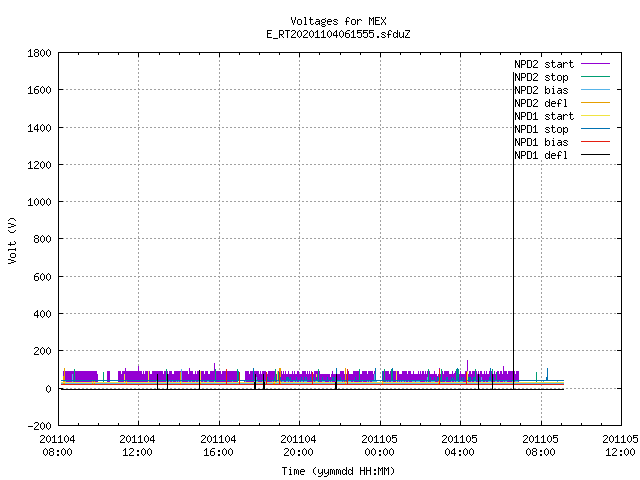The width and height of the screenshot is (640, 480).
Task: Click the black NPD1 defl legend line
Action: (595, 155)
